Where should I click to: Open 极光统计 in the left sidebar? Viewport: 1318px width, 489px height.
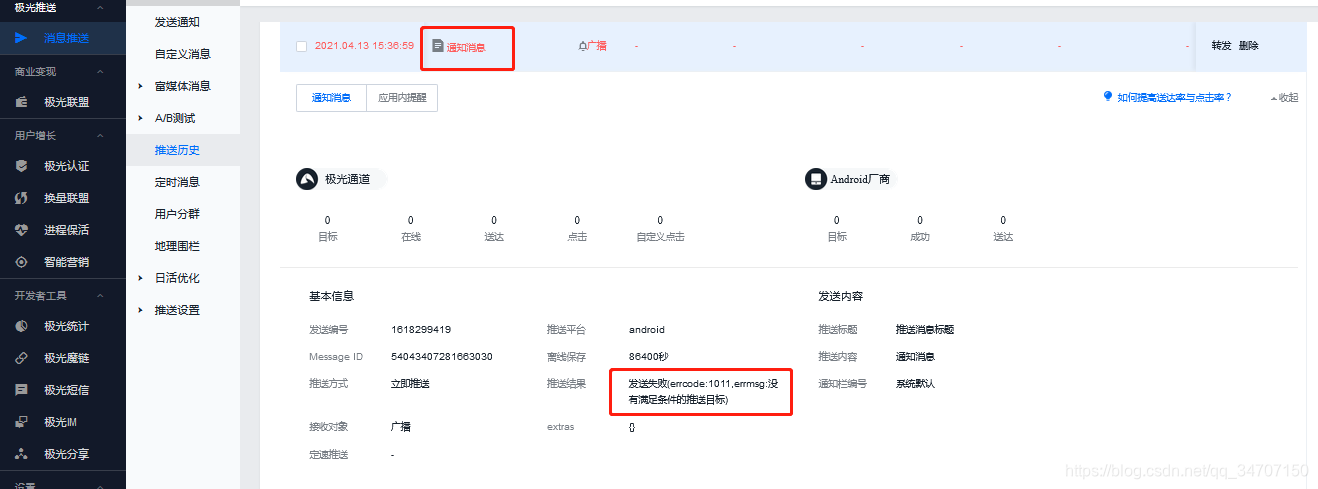point(67,326)
